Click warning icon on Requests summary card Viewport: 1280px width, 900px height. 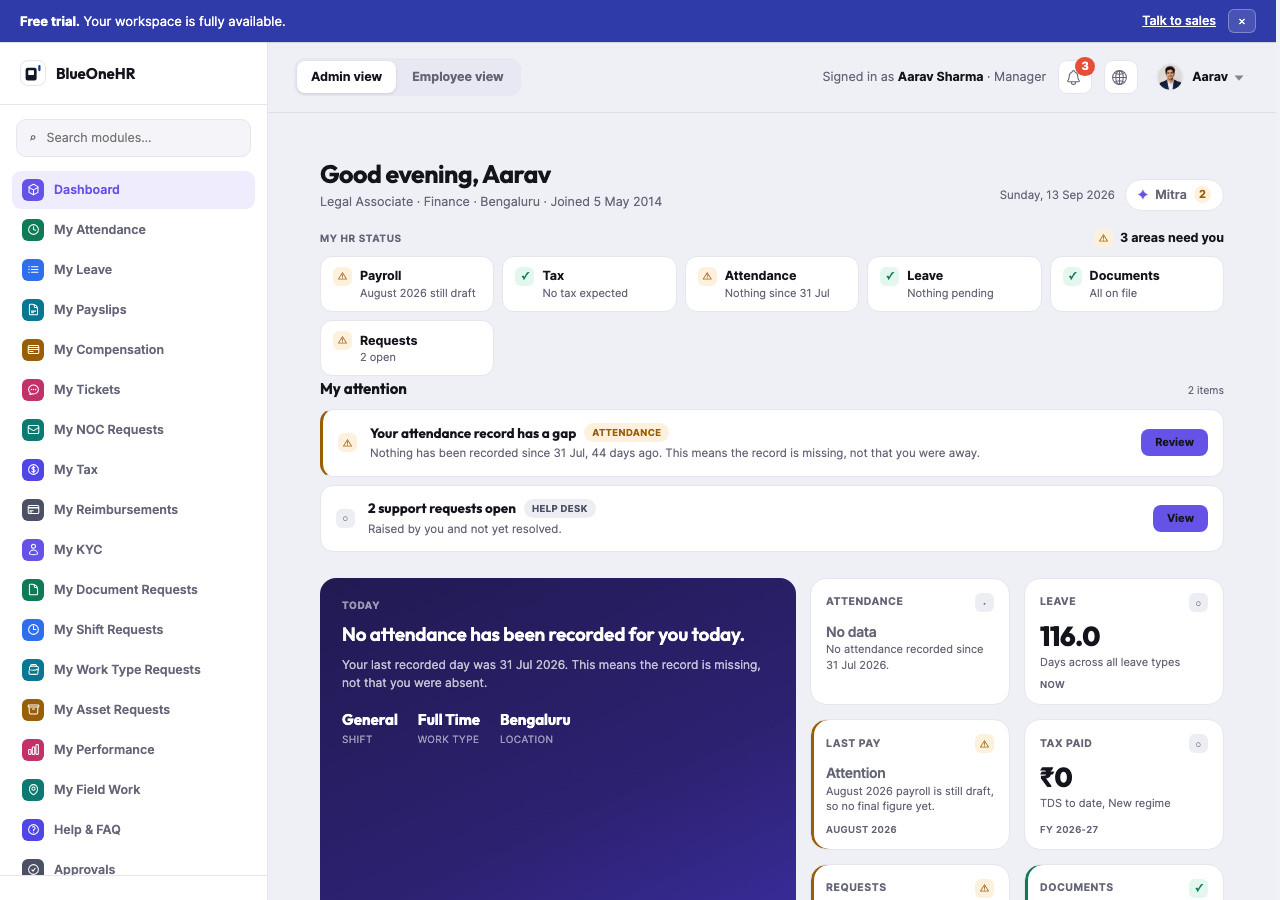(984, 888)
